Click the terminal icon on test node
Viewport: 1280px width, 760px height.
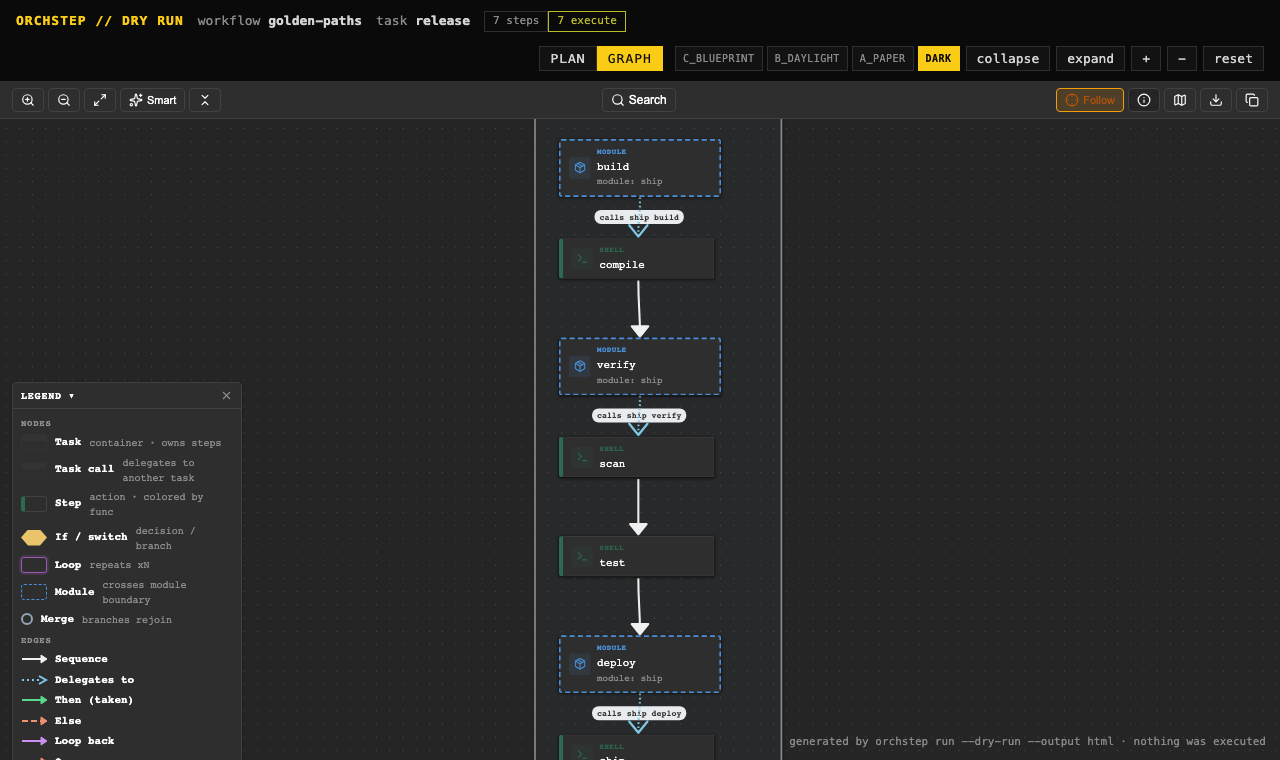click(x=582, y=556)
